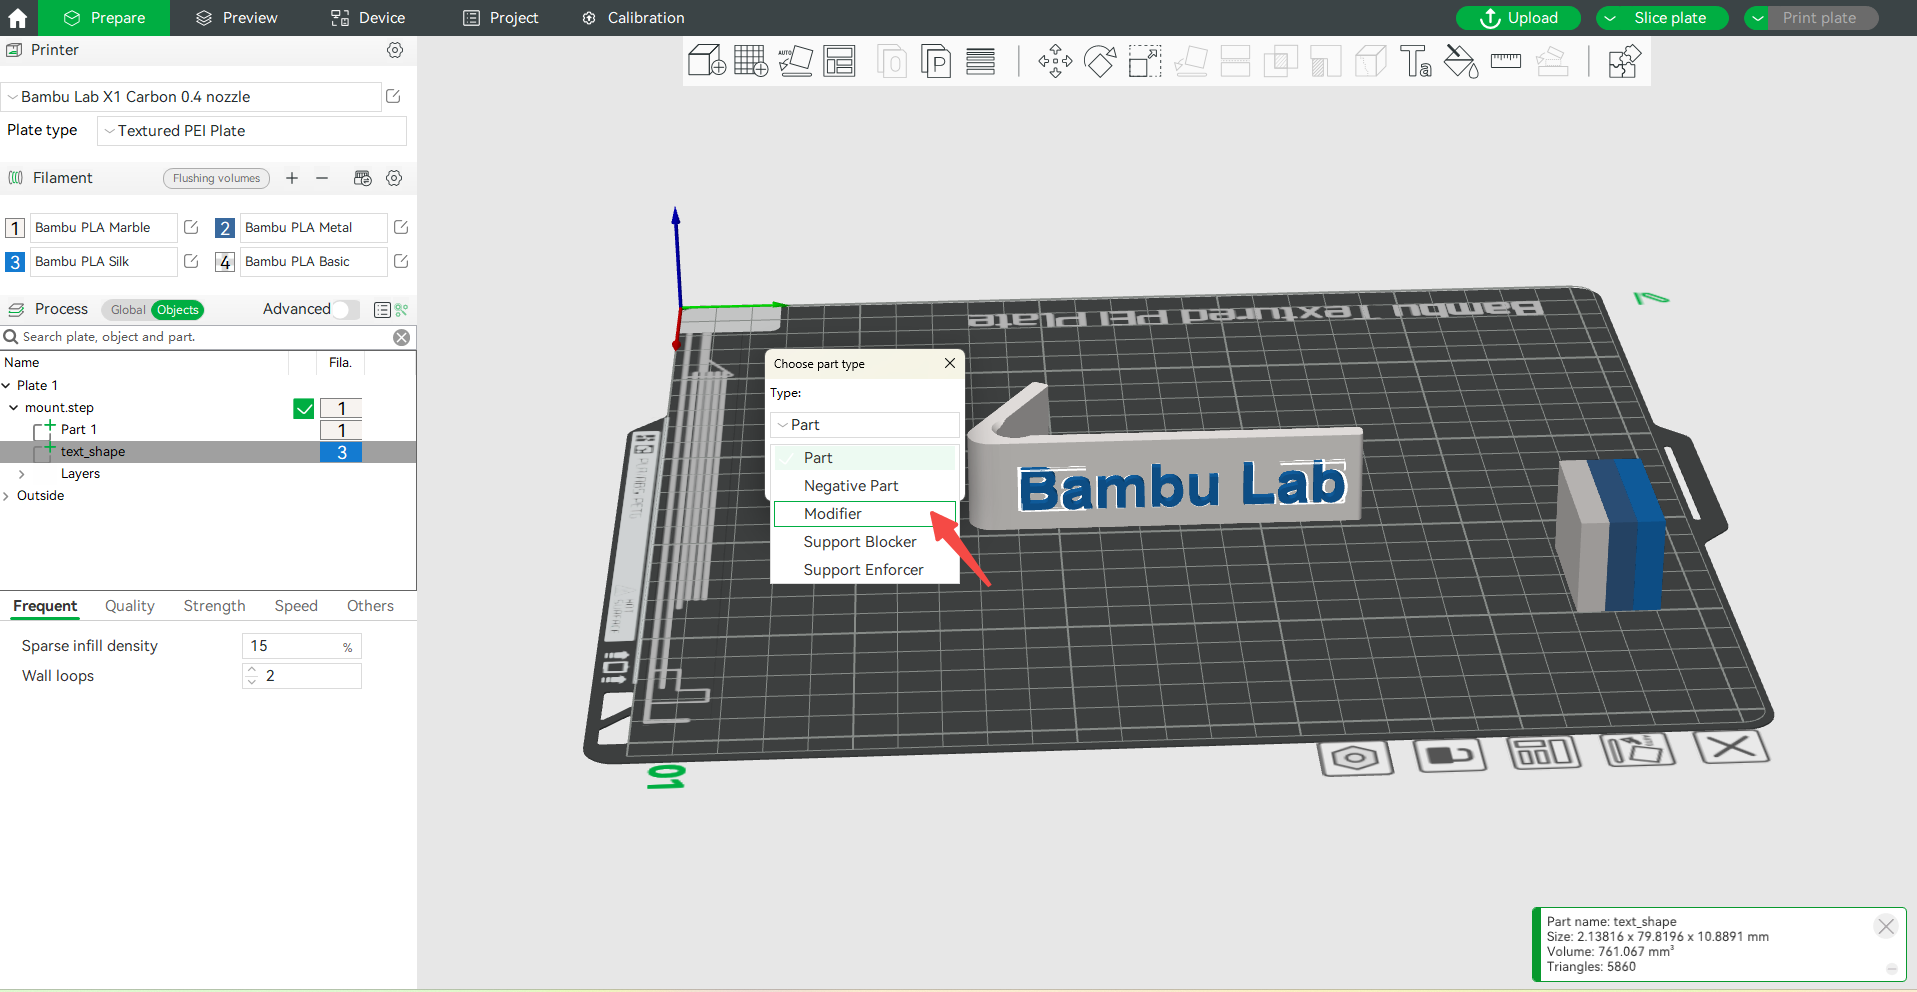Switch to the Preview tab
The image size is (1917, 992).
coord(237,18)
